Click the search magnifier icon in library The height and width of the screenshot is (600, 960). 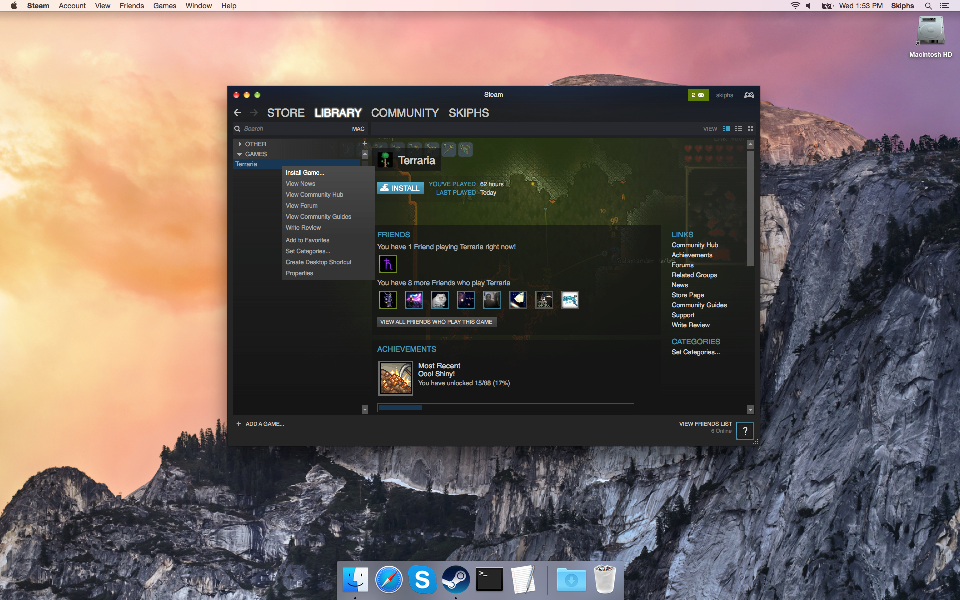[x=237, y=129]
